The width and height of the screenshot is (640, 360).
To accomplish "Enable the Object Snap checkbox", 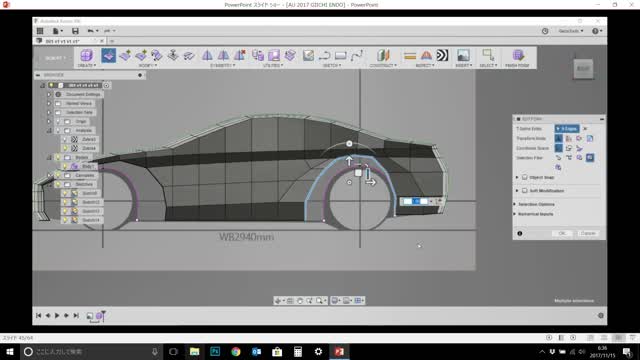I will coord(524,178).
